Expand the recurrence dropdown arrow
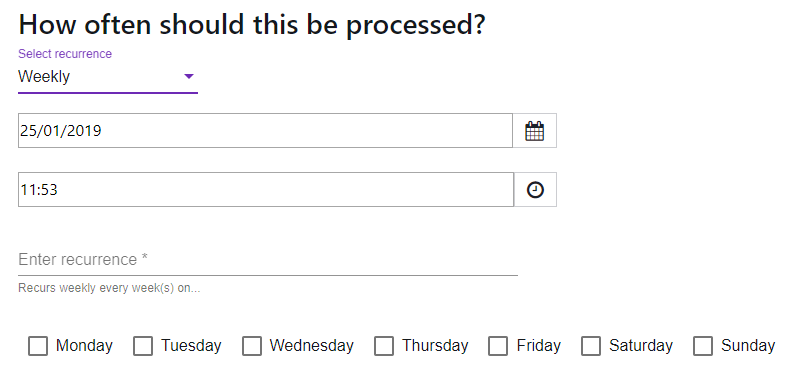The height and width of the screenshot is (374, 787). 189,77
